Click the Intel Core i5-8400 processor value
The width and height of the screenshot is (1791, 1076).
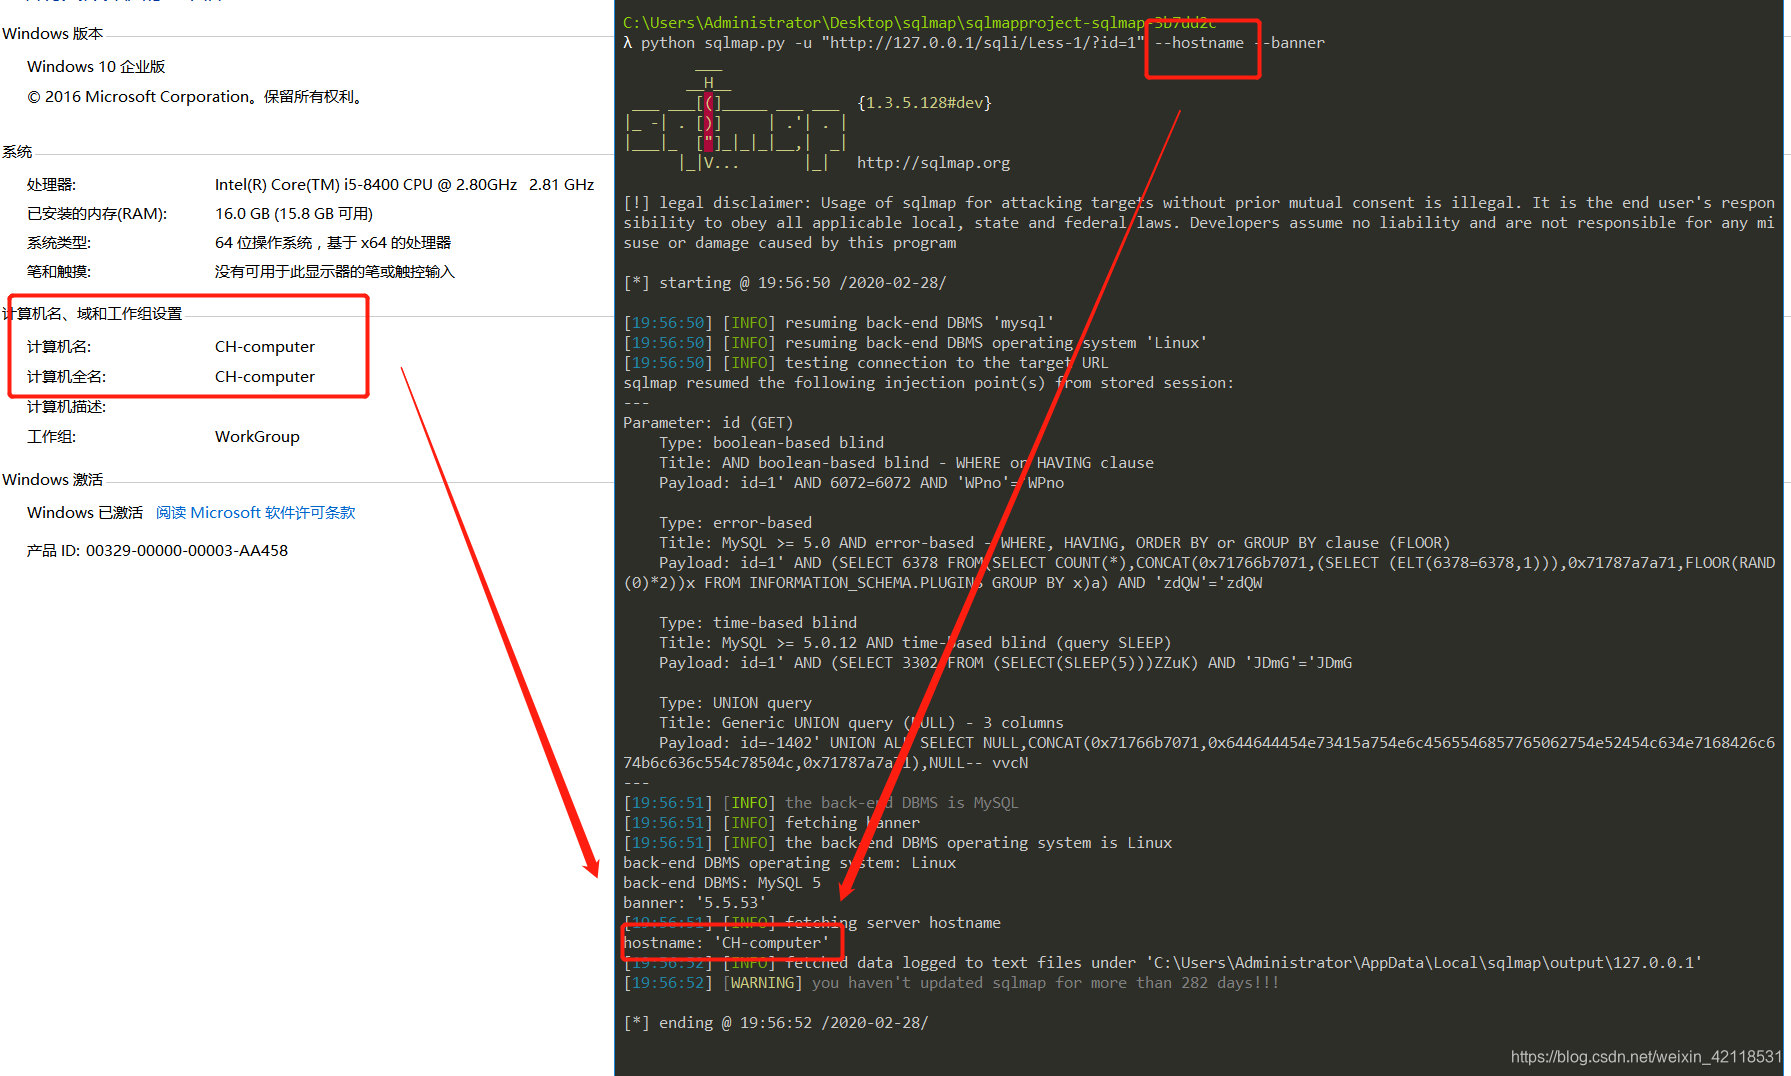click(404, 184)
